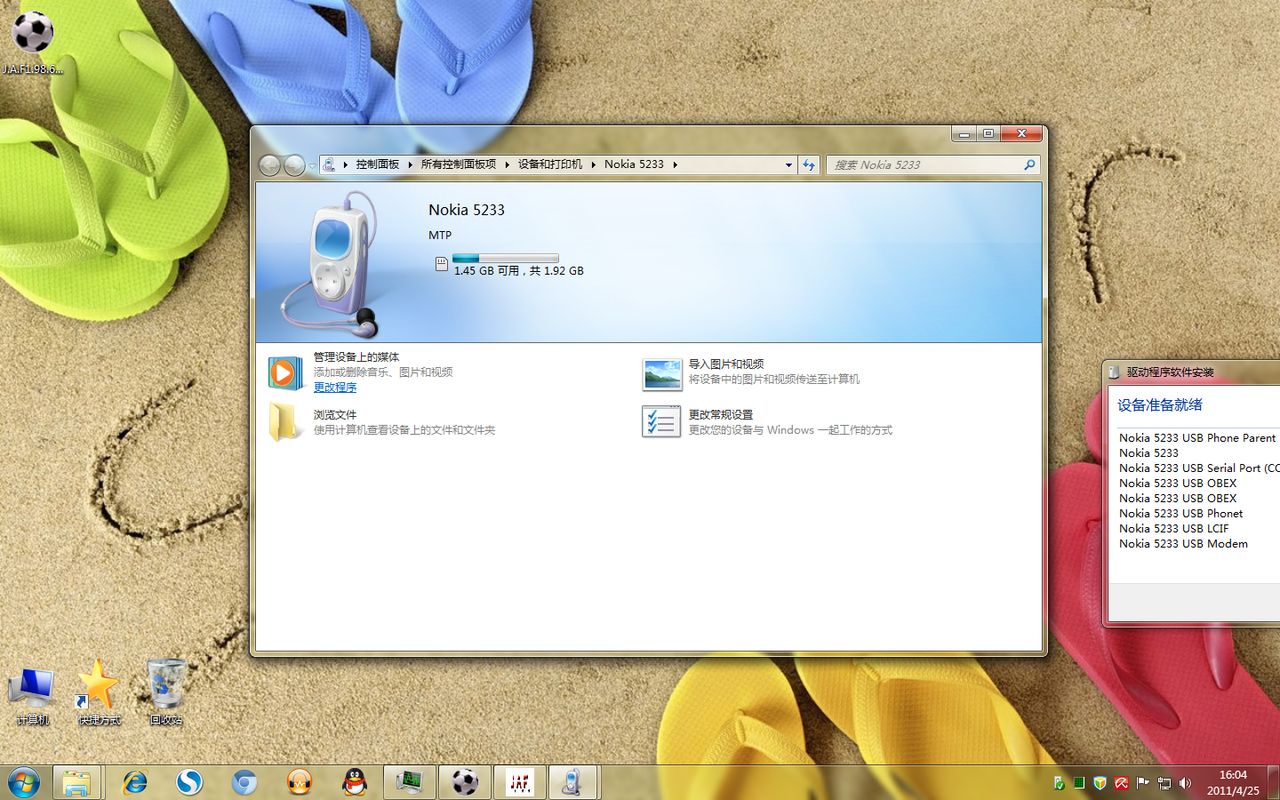Open QQ penguin from the taskbar

tap(353, 781)
